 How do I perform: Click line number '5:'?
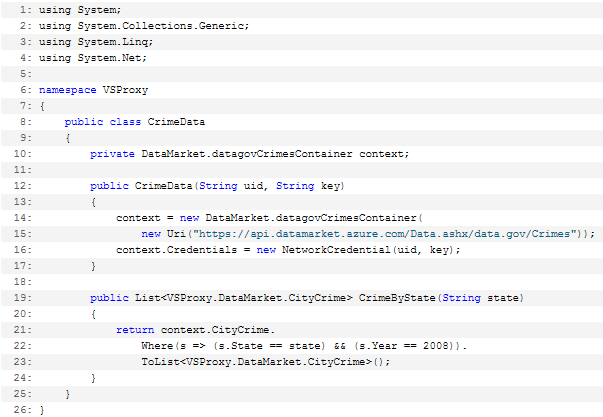click(x=26, y=74)
